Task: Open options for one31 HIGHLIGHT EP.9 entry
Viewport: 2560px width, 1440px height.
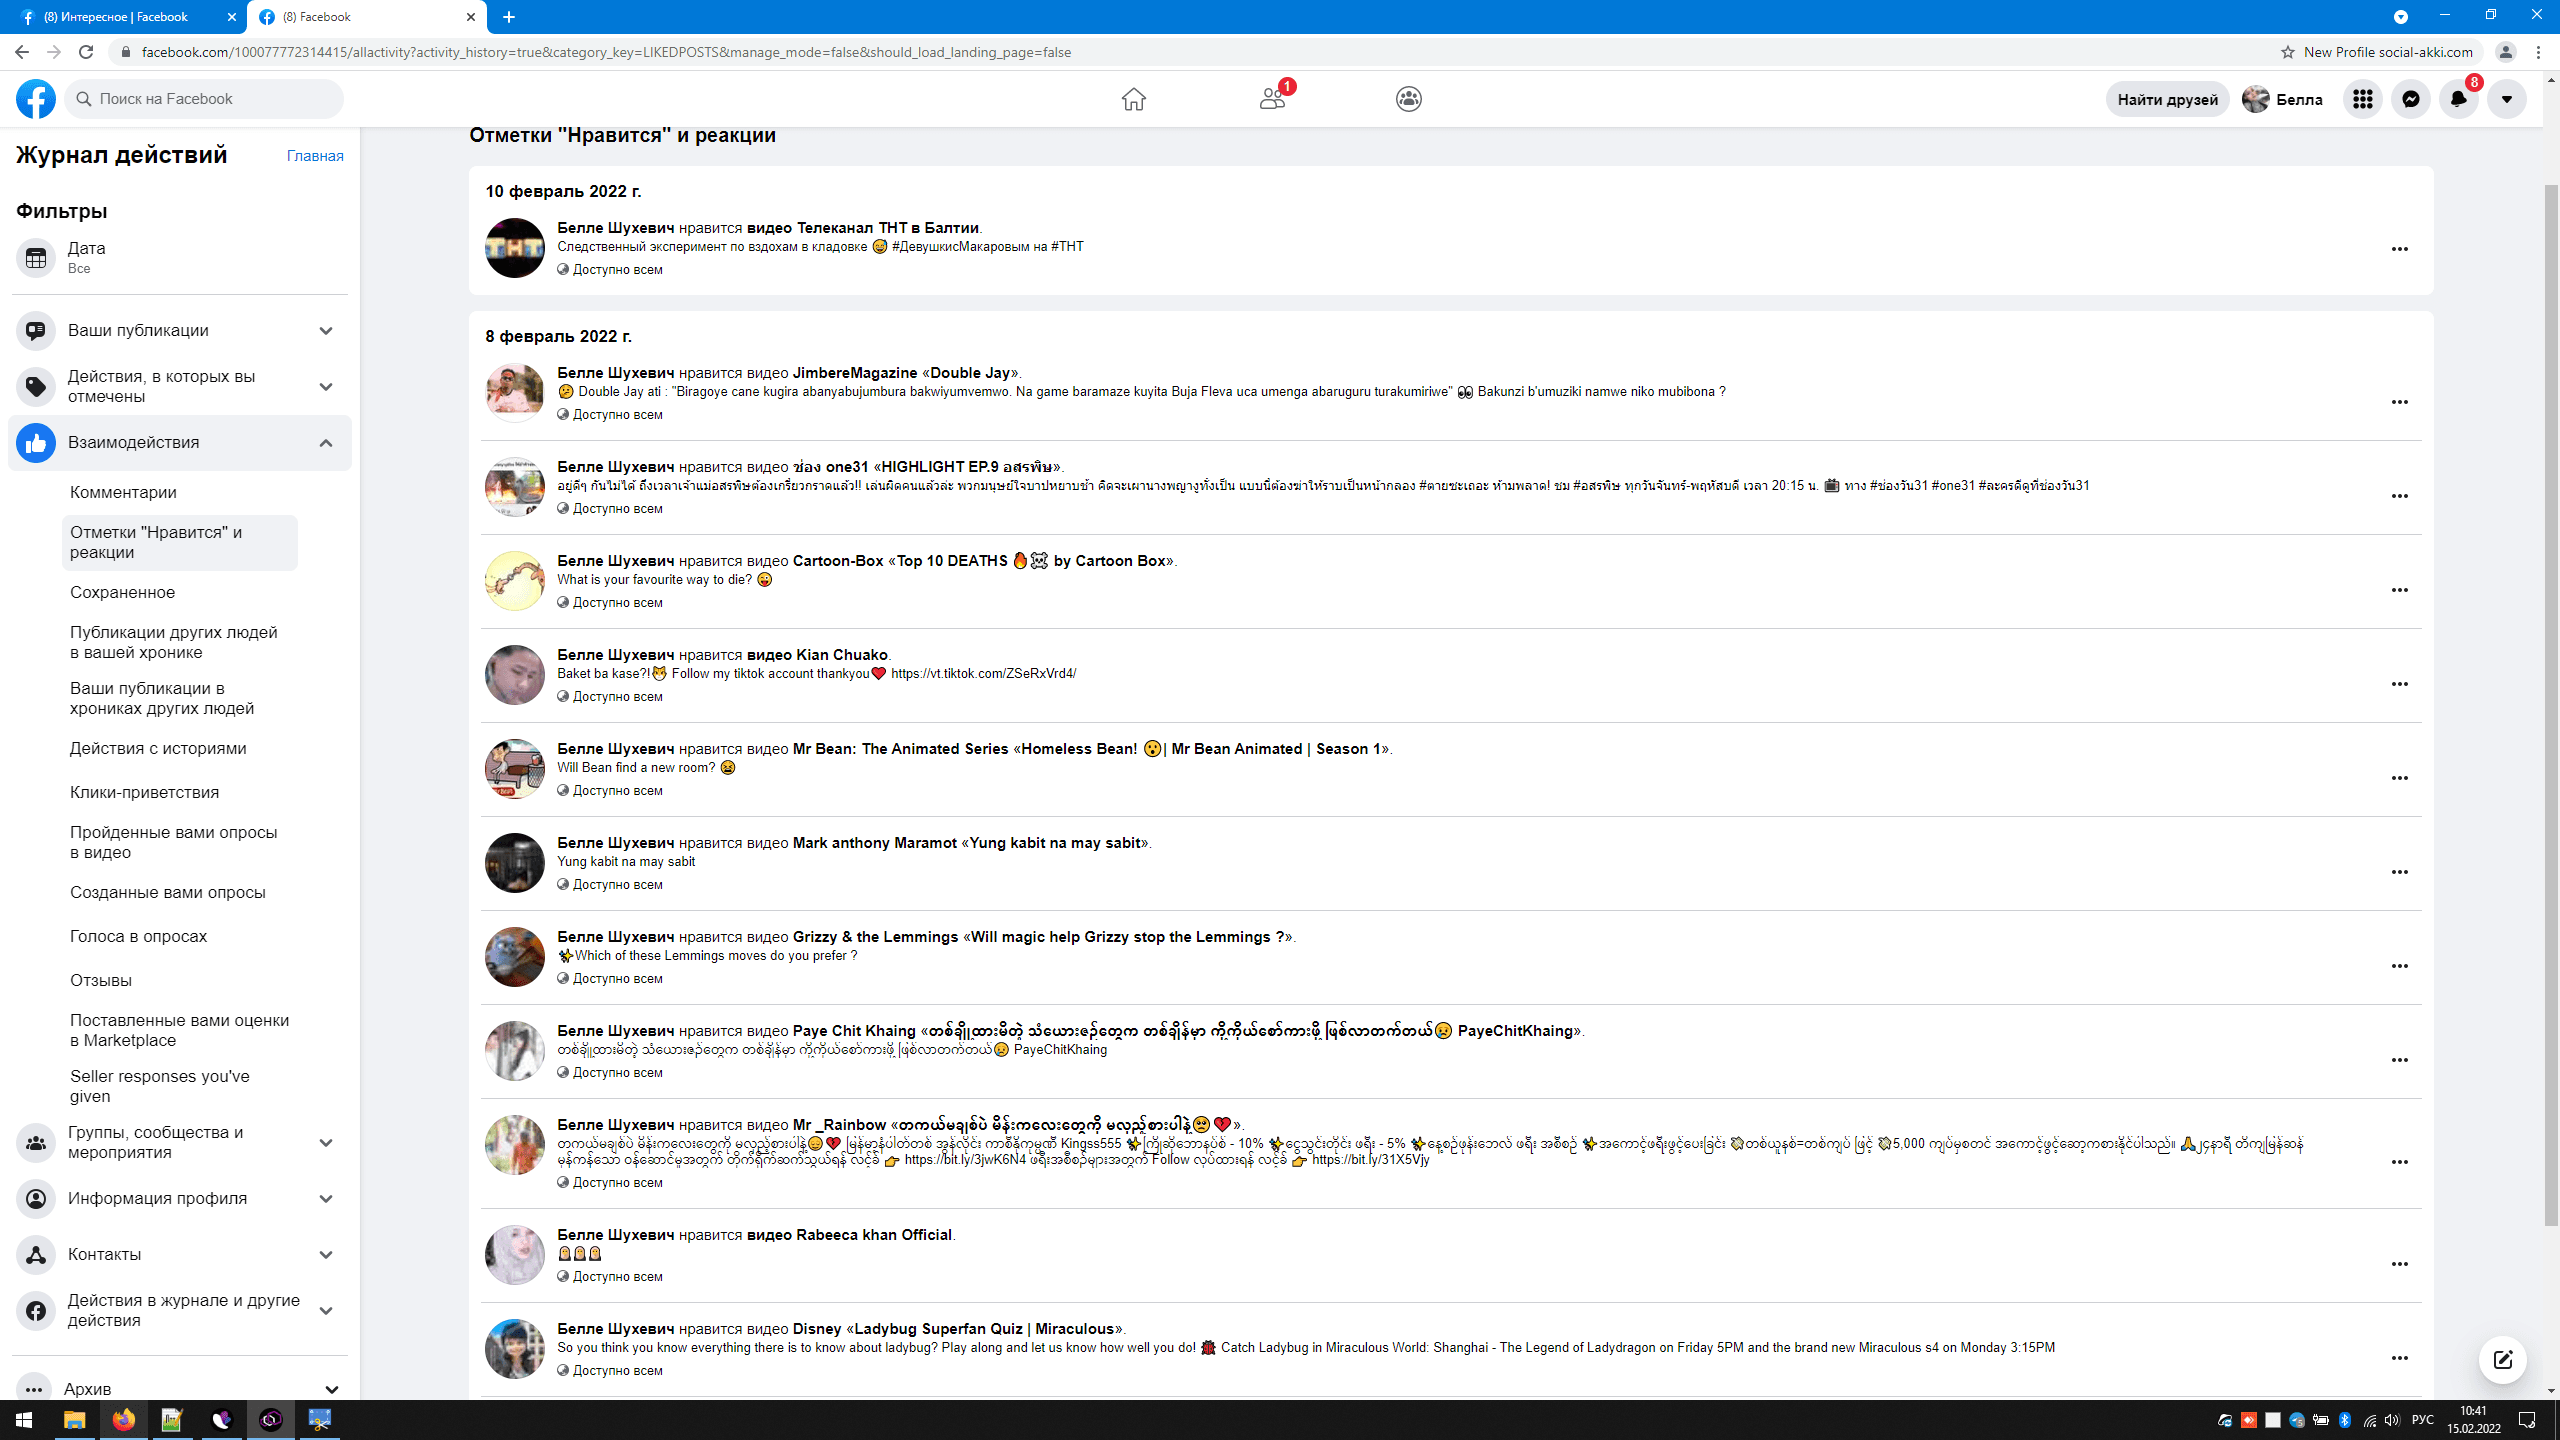Action: coord(2399,496)
